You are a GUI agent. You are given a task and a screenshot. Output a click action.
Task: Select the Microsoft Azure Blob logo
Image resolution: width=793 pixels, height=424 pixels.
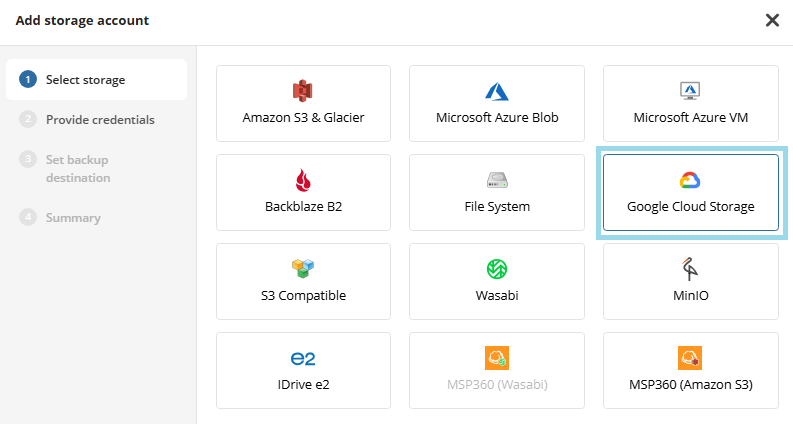497,91
